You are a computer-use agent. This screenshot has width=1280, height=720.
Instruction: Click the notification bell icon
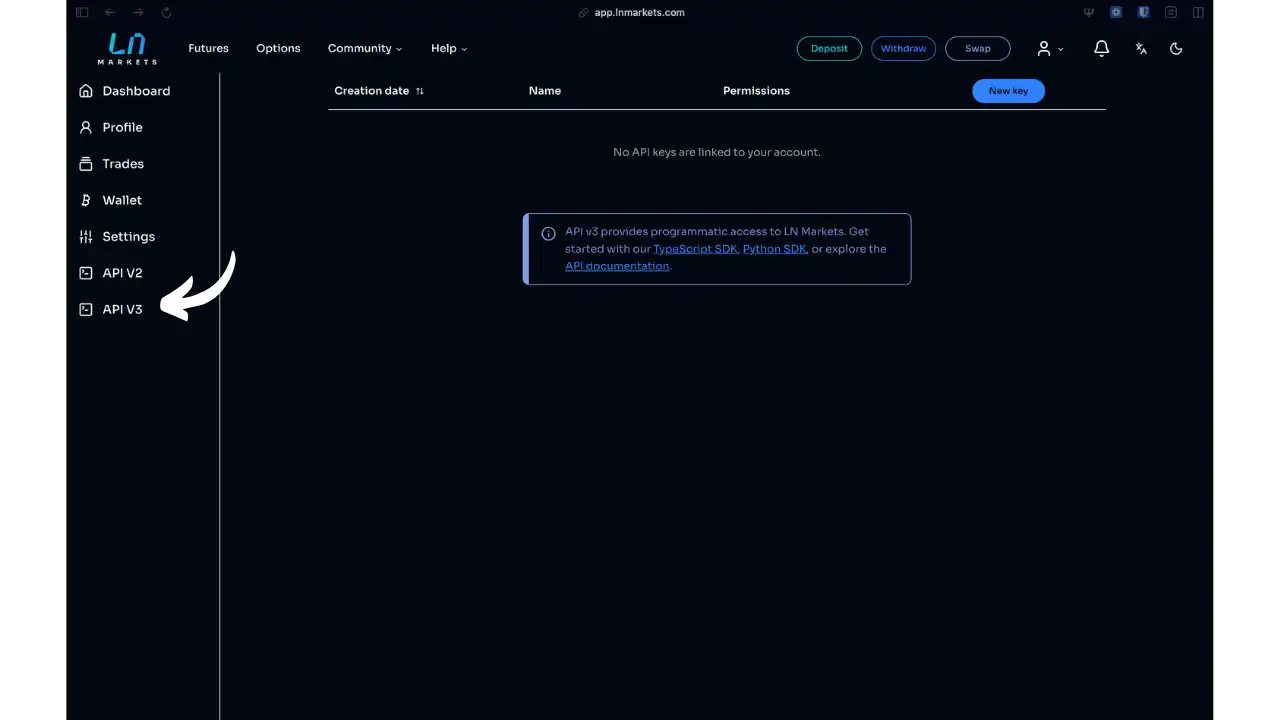point(1101,48)
